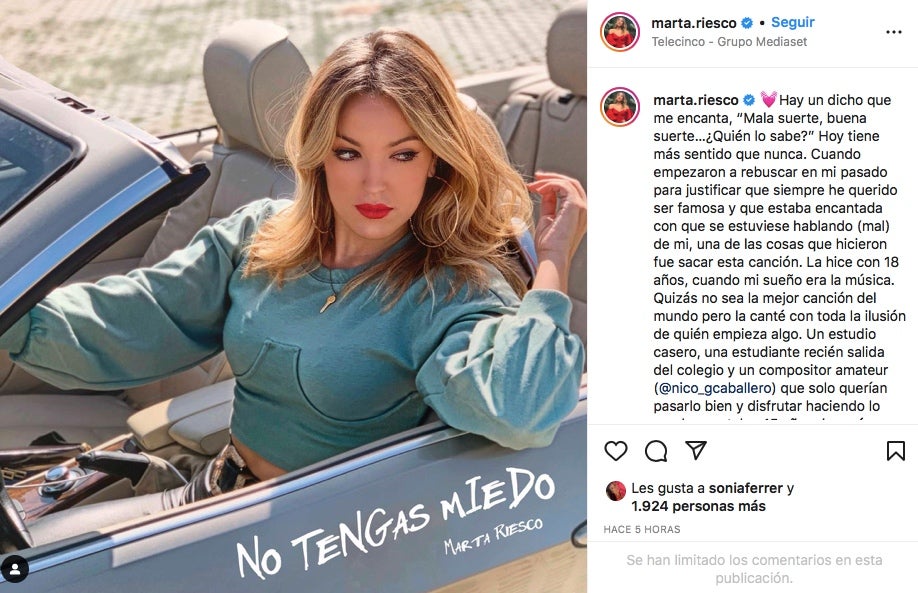
Task: Open marta.riesco username in caption
Action: click(696, 100)
